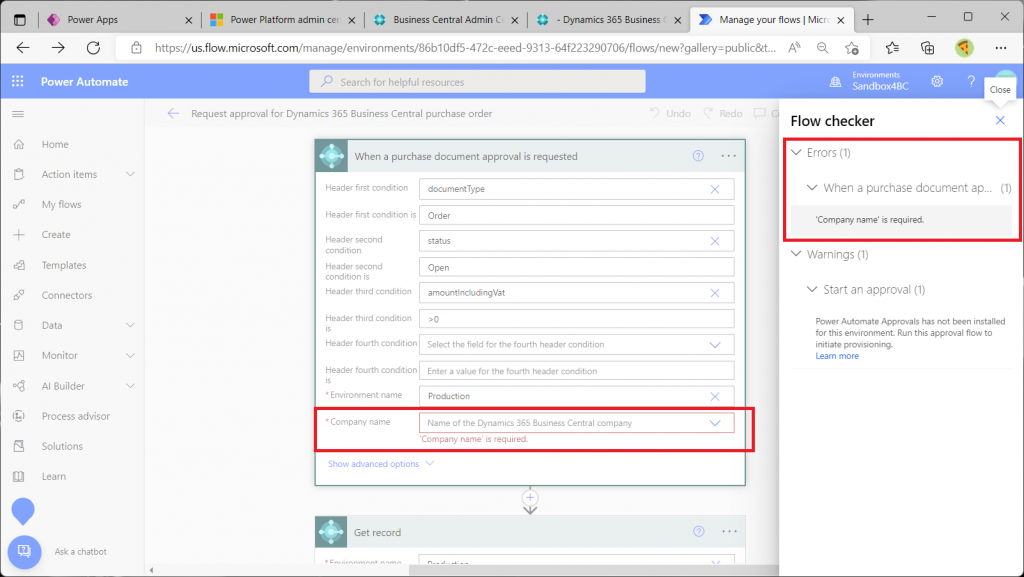
Task: Switch to the Dynamics 365 Business Central tab
Action: 609,20
